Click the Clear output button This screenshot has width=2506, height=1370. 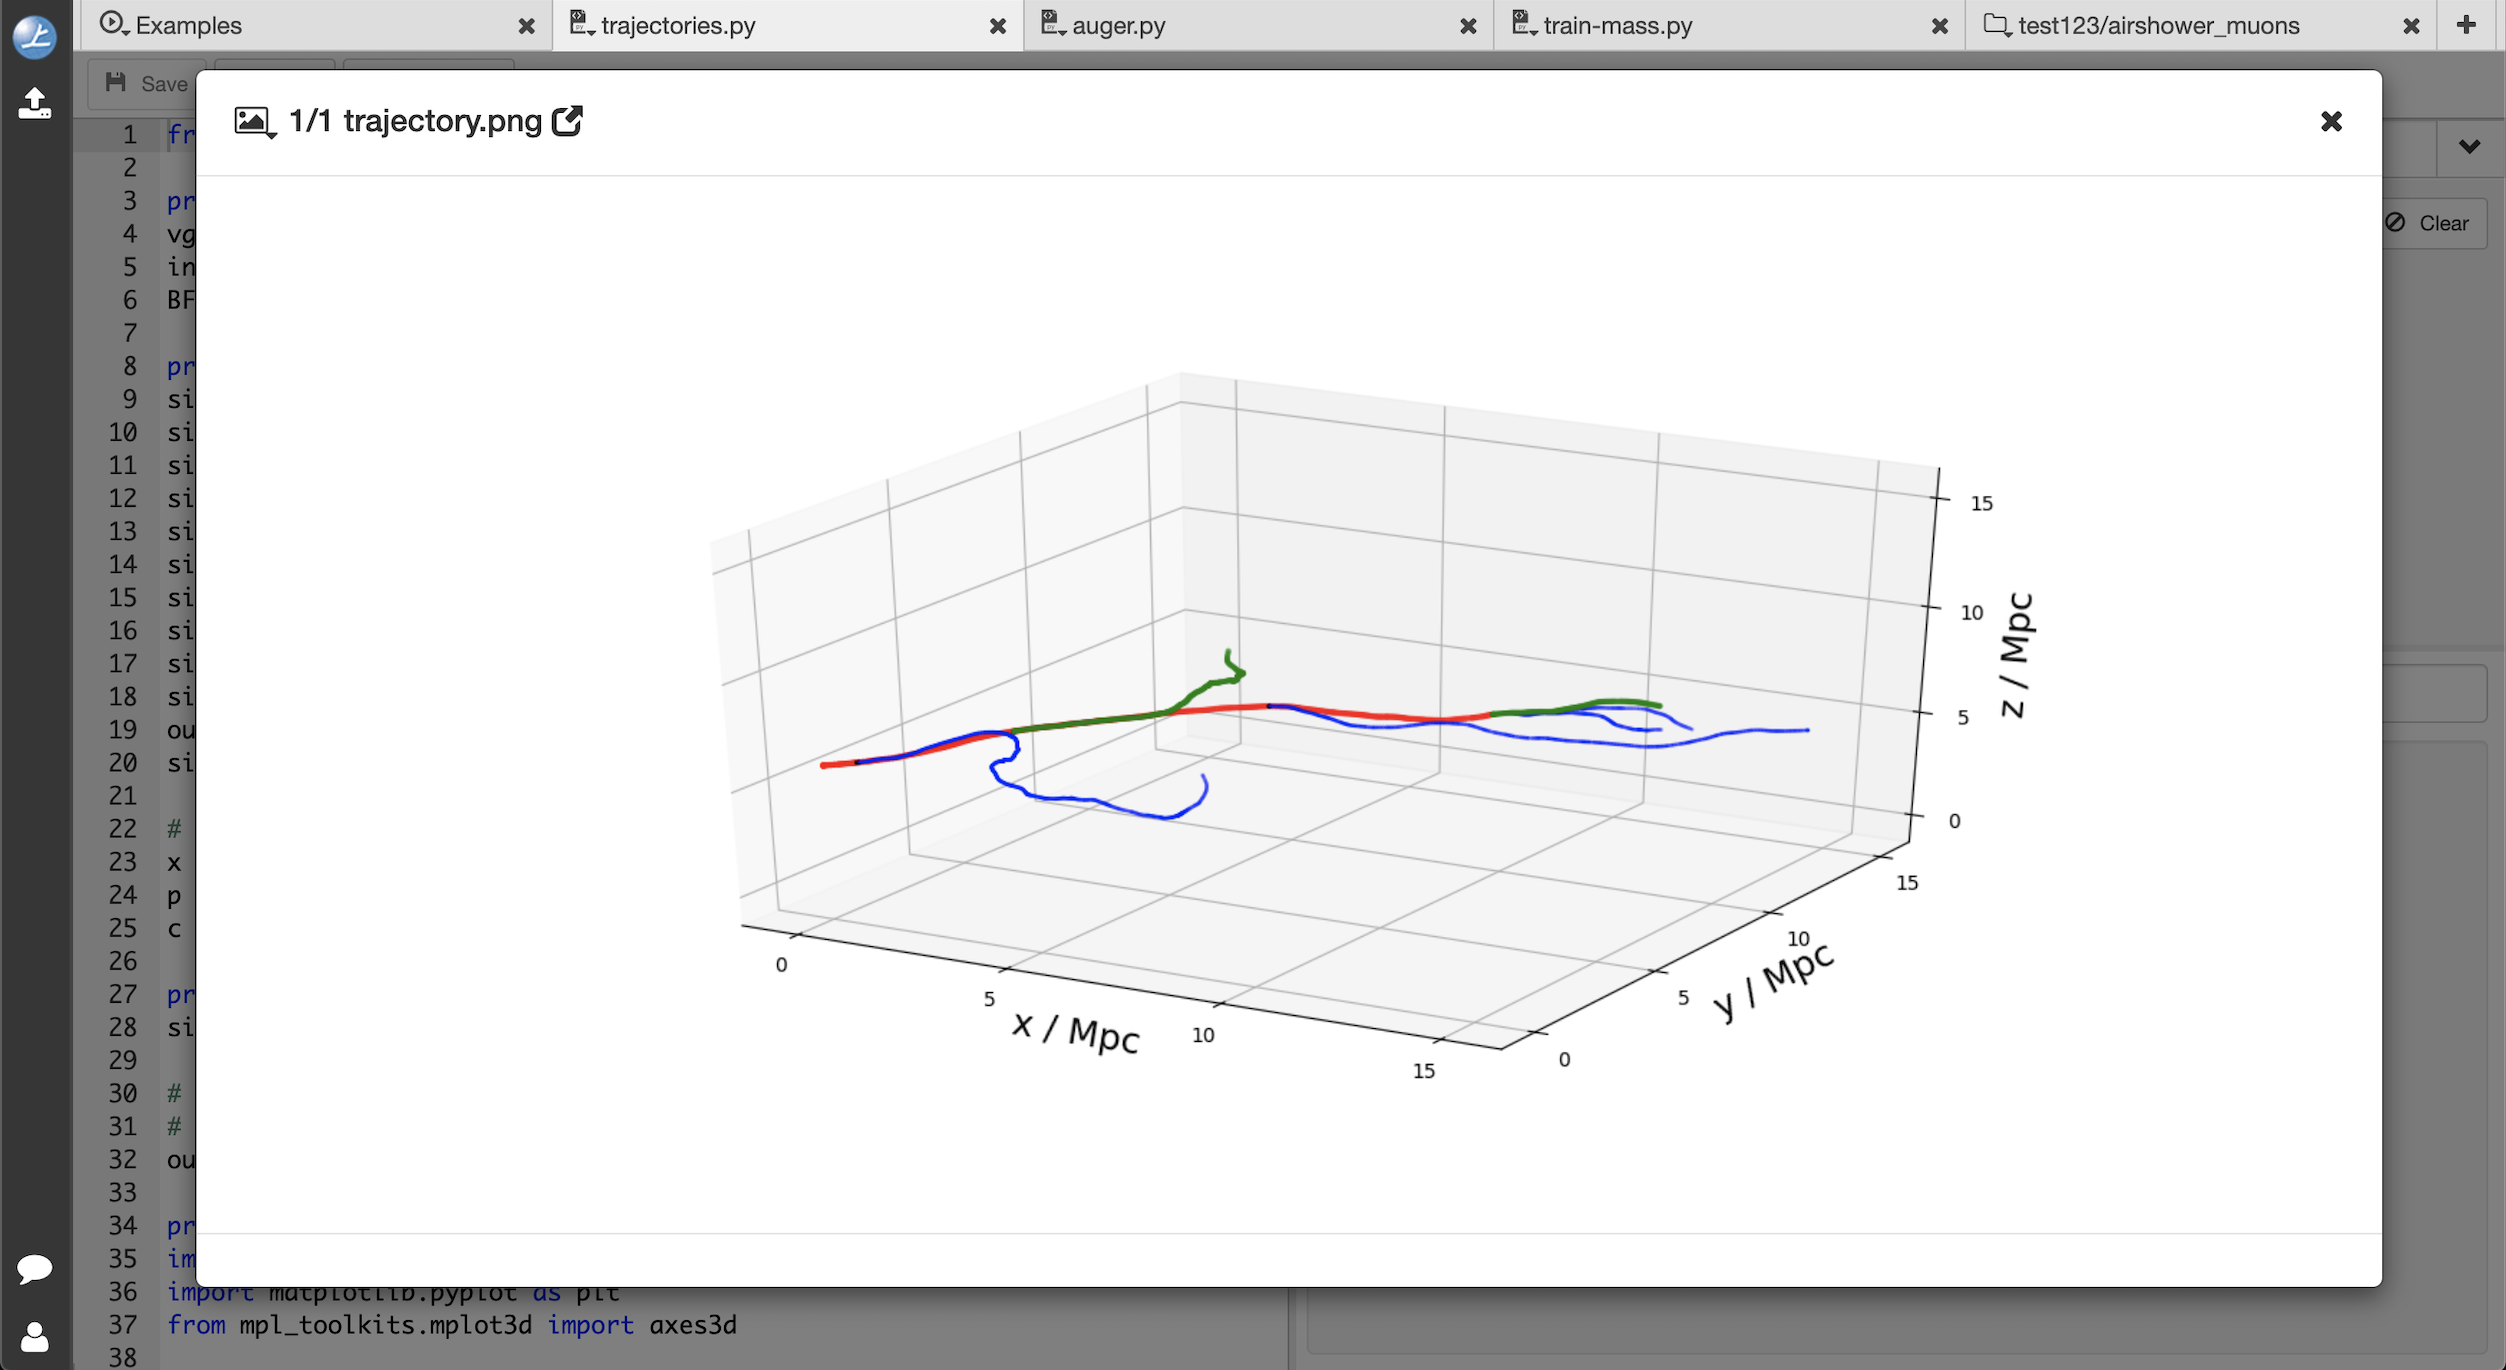click(x=2430, y=223)
